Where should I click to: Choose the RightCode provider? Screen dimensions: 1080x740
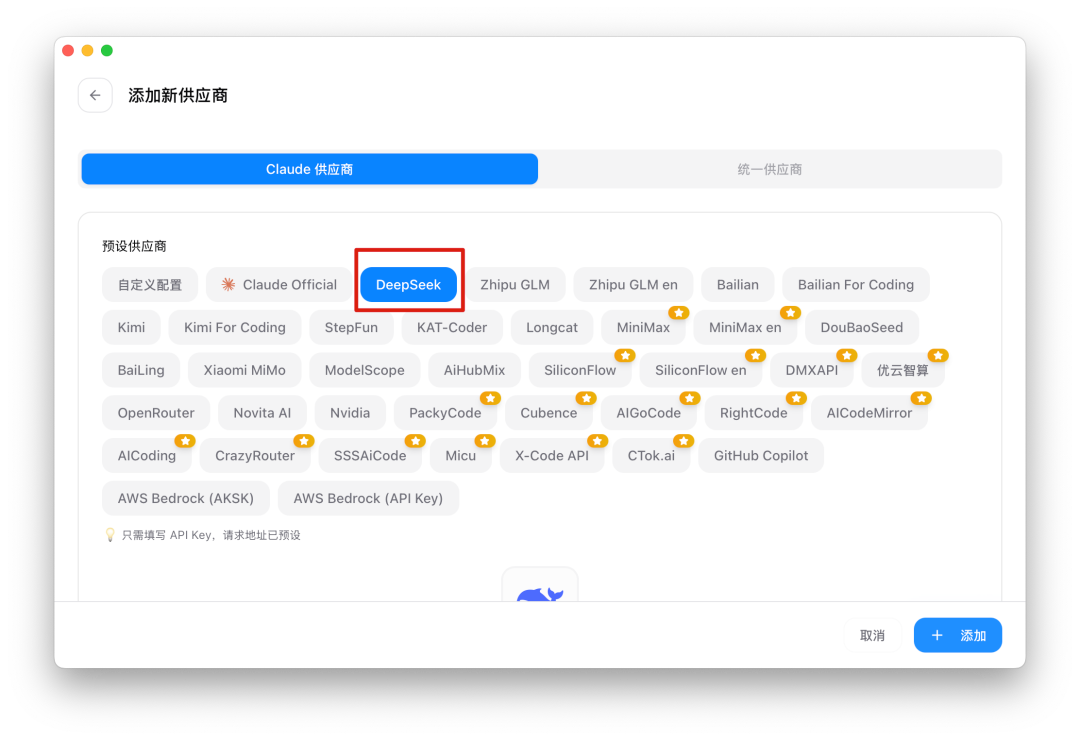tap(754, 413)
